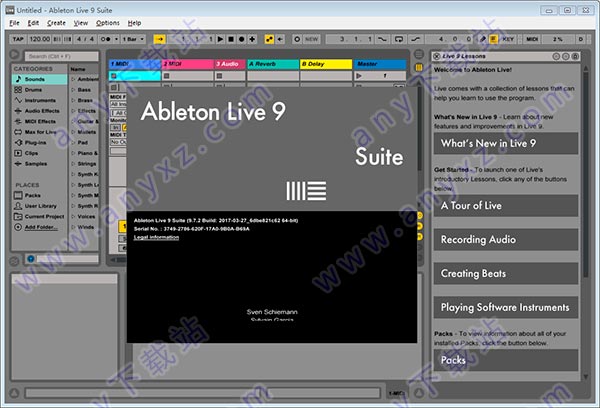600x408 pixels.
Task: Click the Overdub plus button
Action: pyautogui.click(x=252, y=39)
